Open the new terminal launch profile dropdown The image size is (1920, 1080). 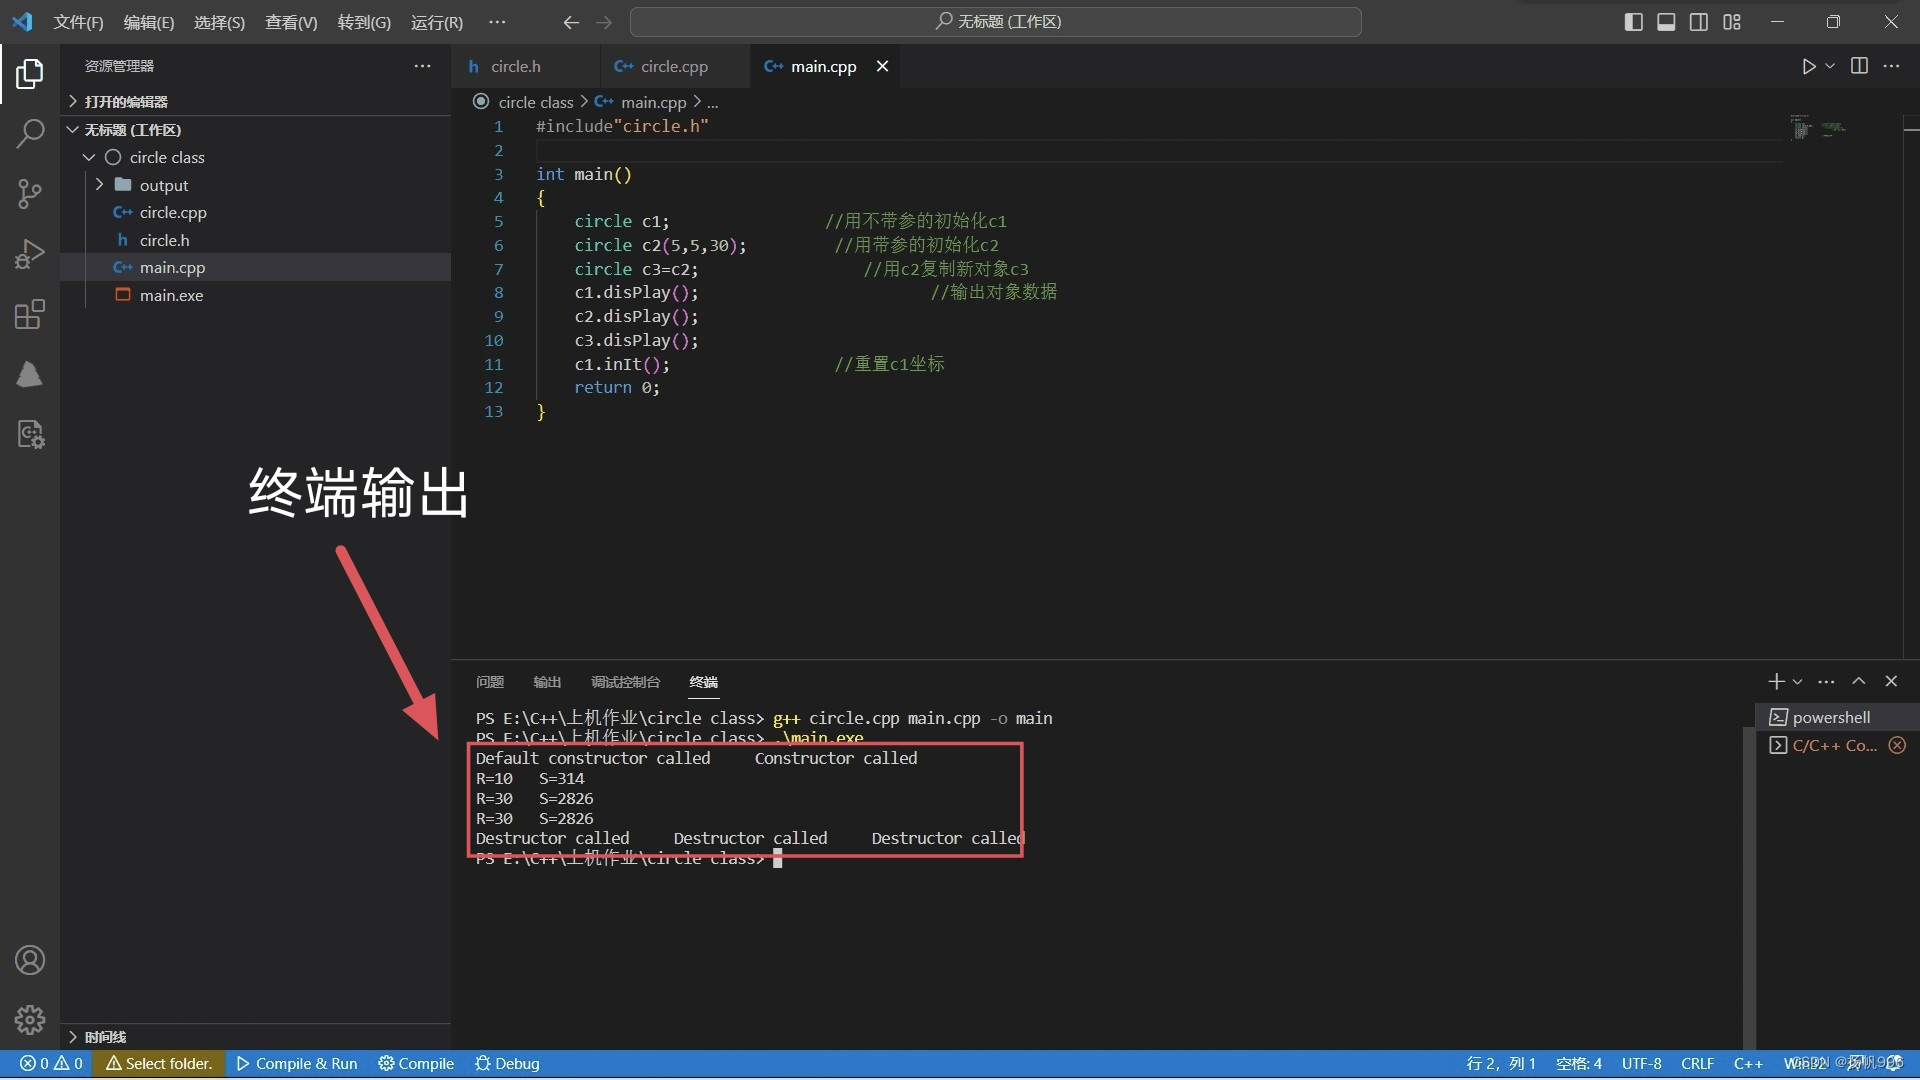[x=1798, y=682]
